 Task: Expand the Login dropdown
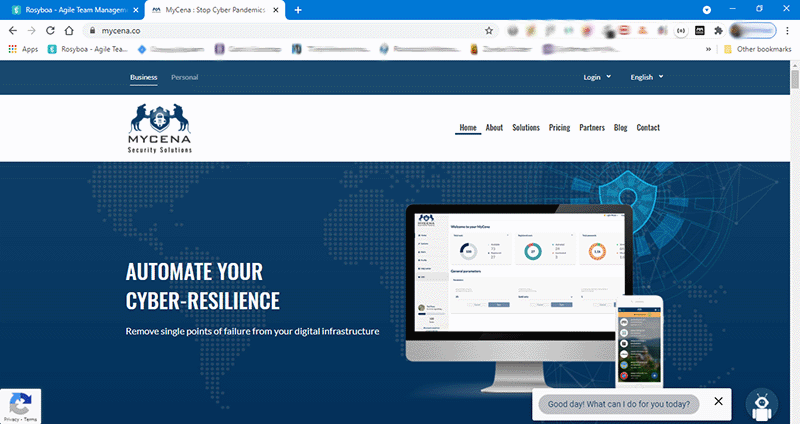pos(595,77)
